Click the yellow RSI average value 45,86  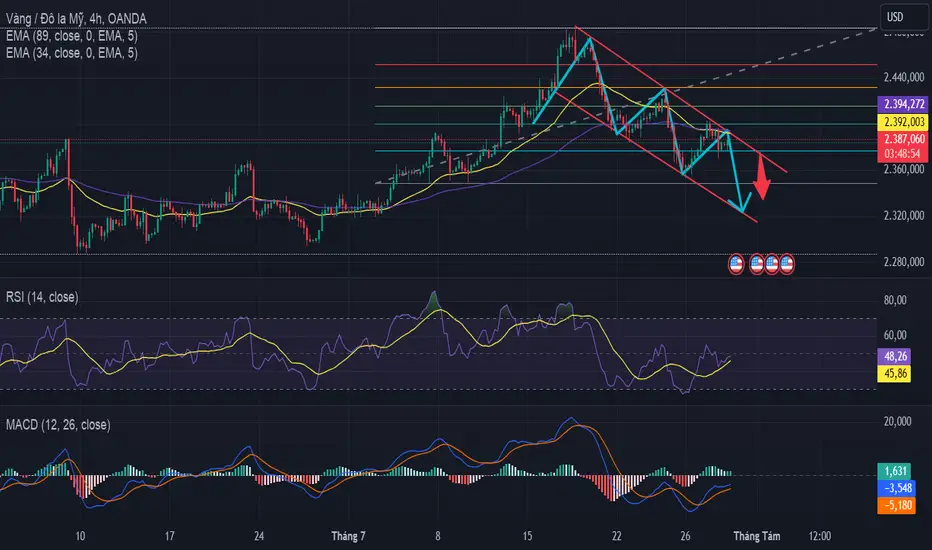pyautogui.click(x=895, y=373)
